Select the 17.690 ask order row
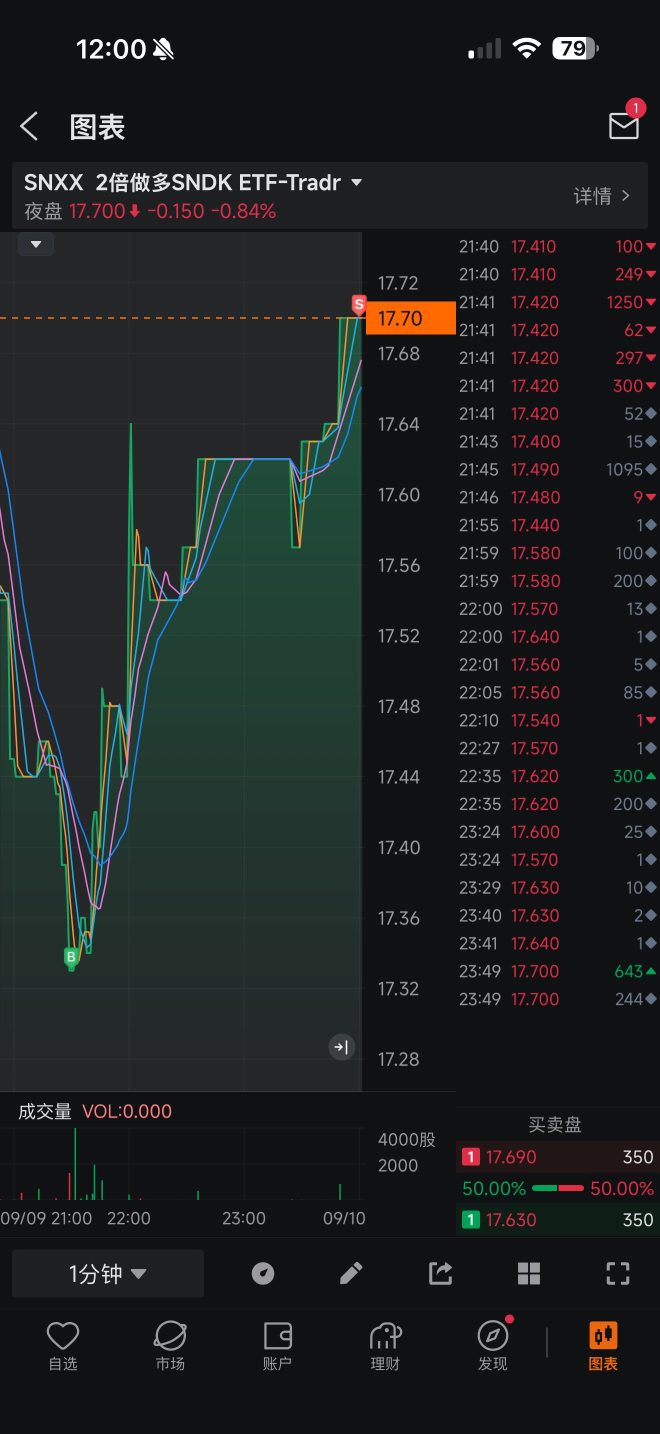 coord(557,1157)
